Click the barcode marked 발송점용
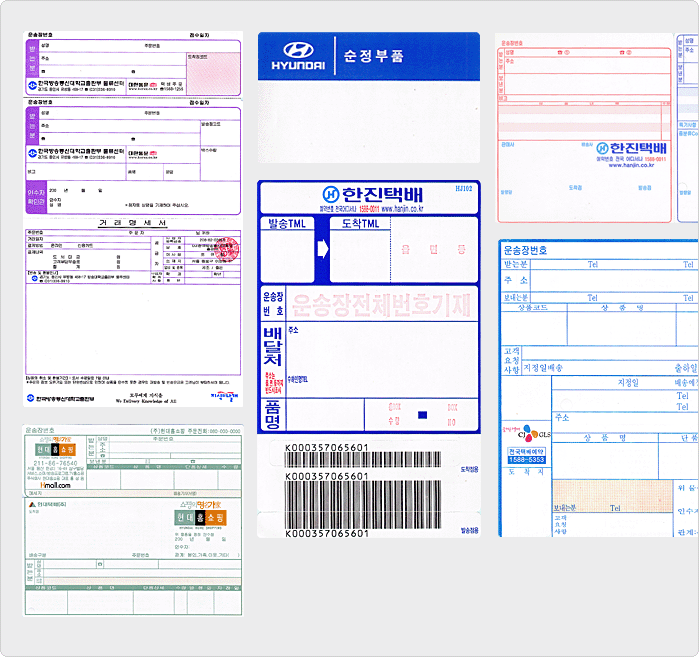The height and width of the screenshot is (657, 699). point(362,505)
